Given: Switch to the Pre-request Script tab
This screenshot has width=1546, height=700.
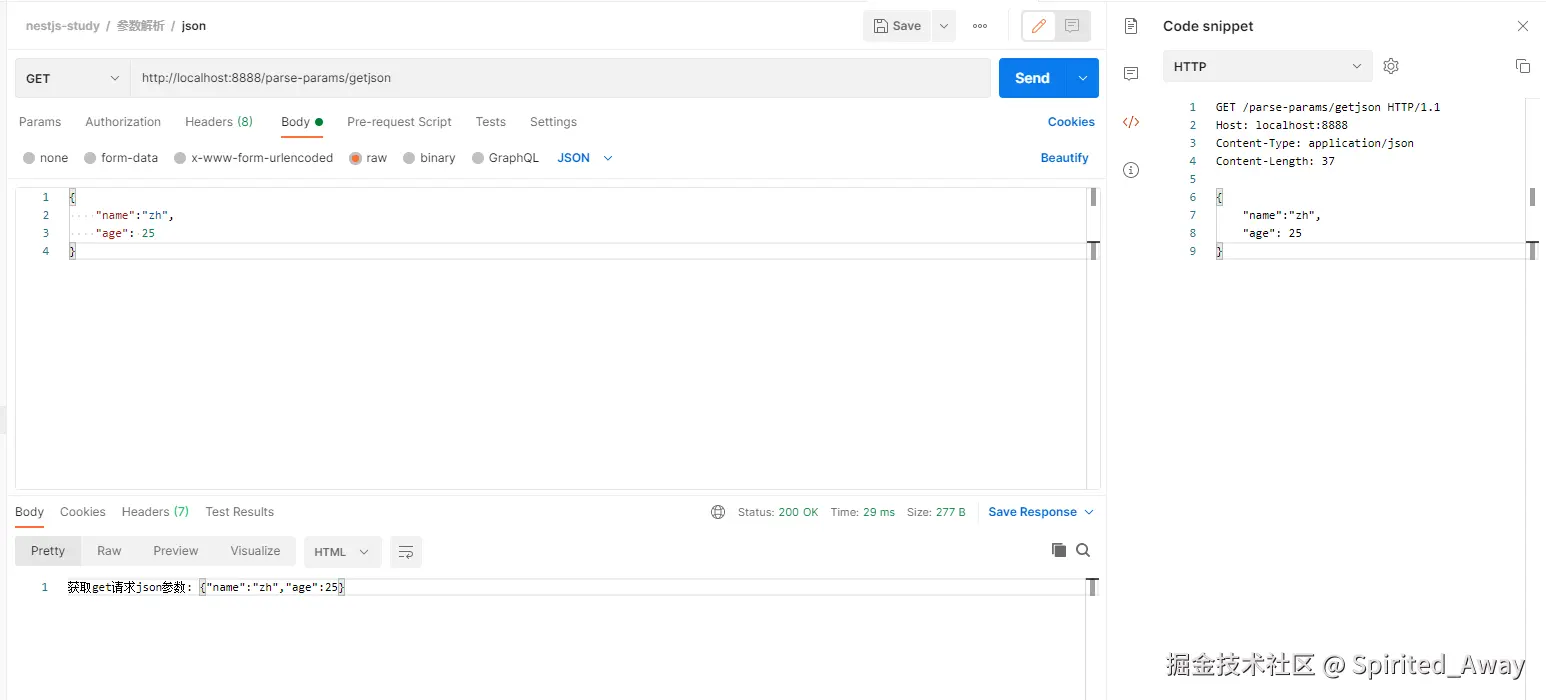Looking at the screenshot, I should pos(399,122).
